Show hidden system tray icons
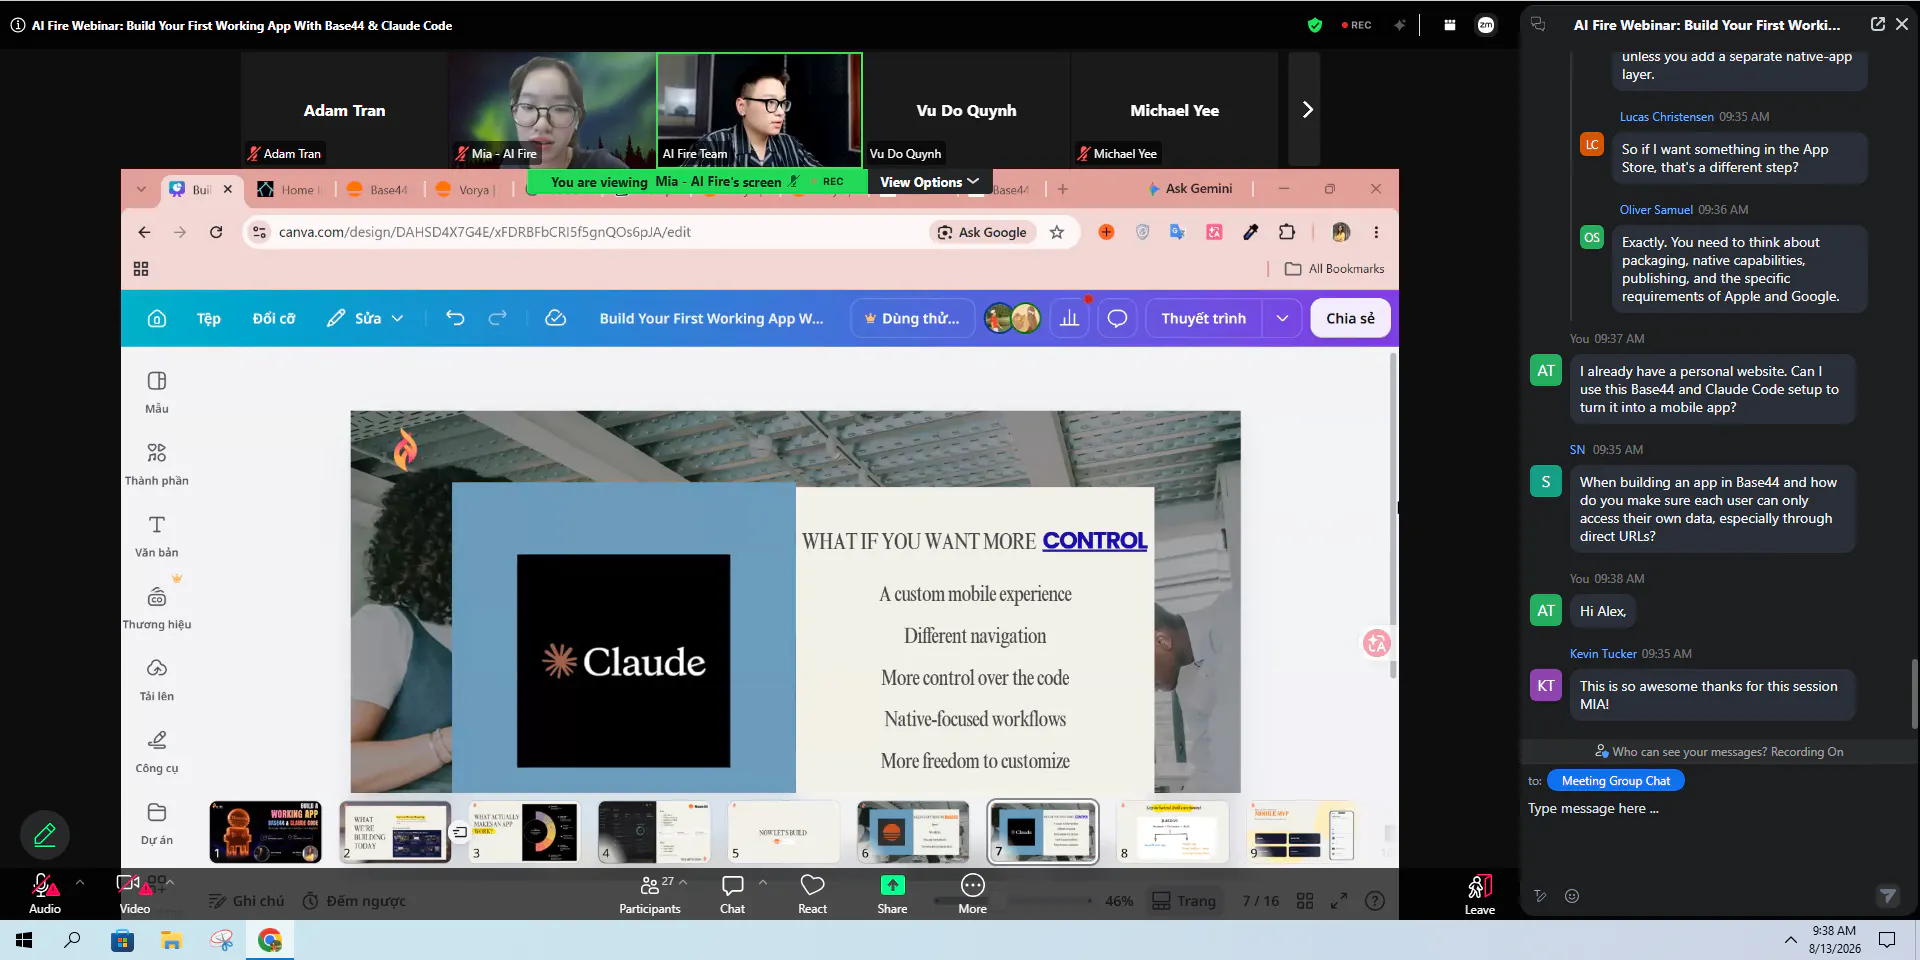 coord(1790,940)
